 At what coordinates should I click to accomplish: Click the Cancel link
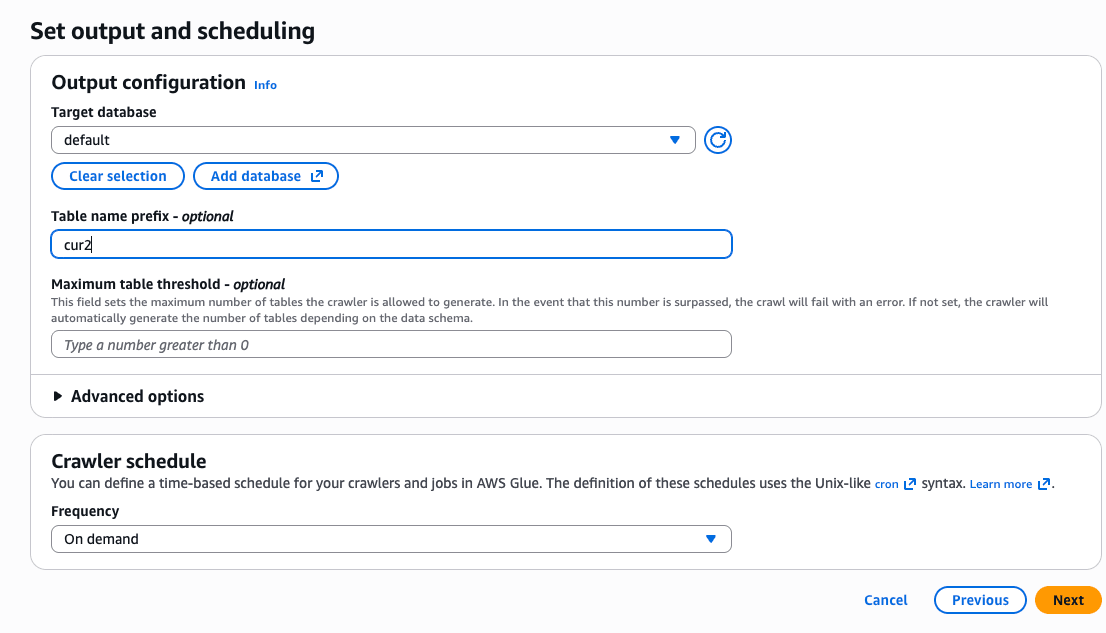885,600
